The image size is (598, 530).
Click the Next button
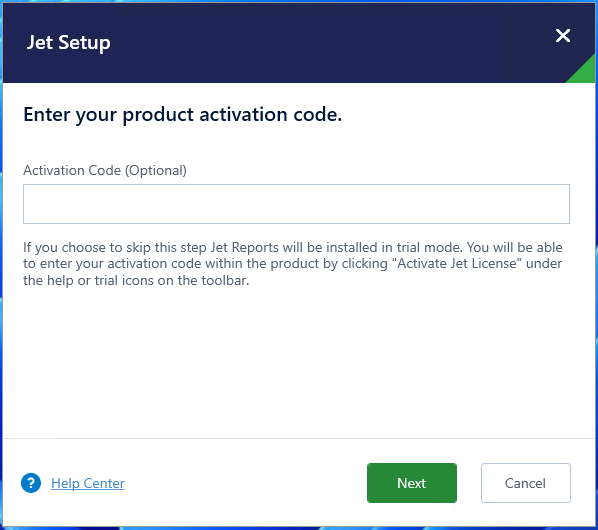[x=412, y=483]
